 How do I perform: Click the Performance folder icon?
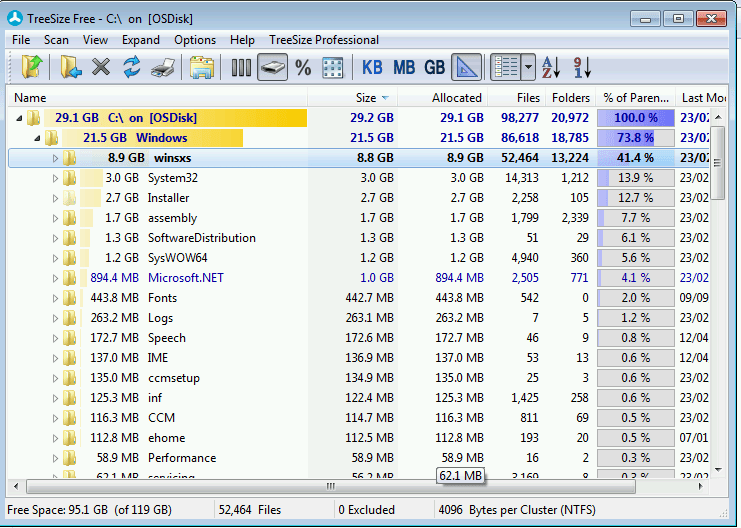pyautogui.click(x=69, y=458)
